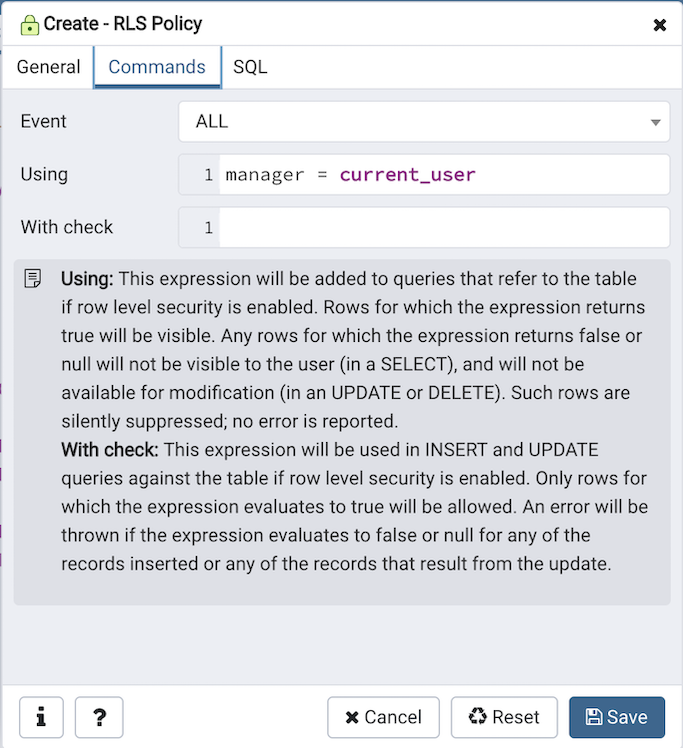Open the info (i) button
This screenshot has width=683, height=748.
[41, 717]
